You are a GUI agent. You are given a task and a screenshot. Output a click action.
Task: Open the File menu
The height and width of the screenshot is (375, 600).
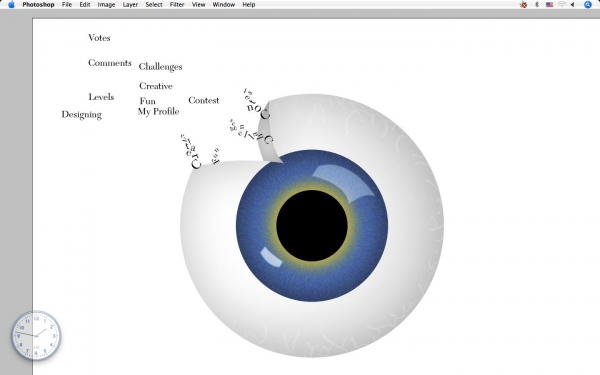click(67, 5)
